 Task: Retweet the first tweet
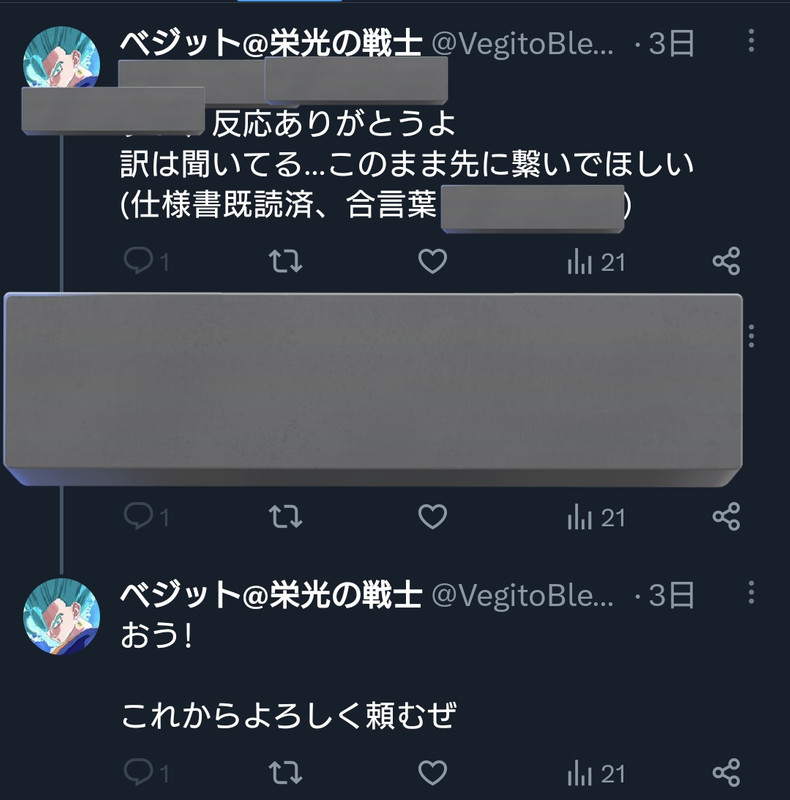tap(285, 261)
